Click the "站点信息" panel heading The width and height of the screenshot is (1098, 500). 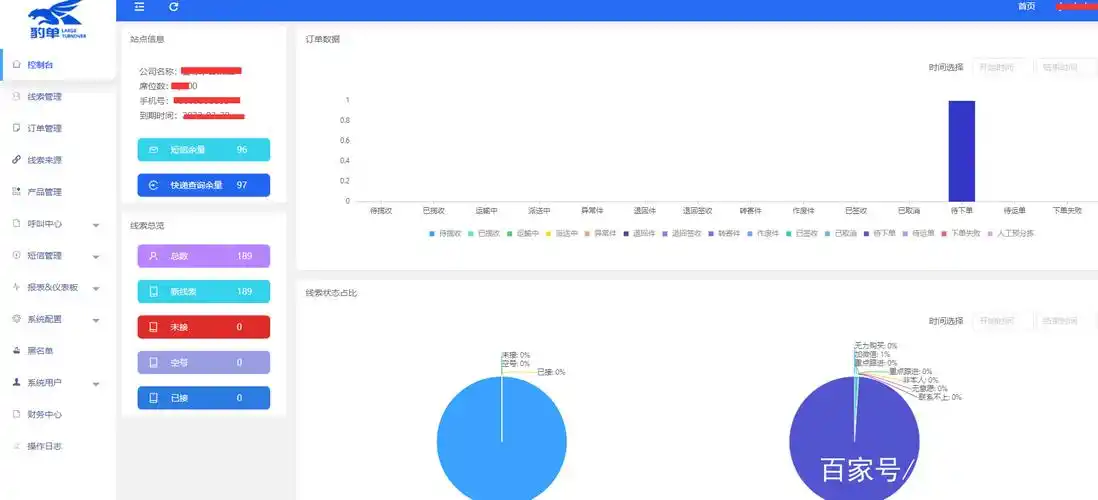click(x=147, y=39)
